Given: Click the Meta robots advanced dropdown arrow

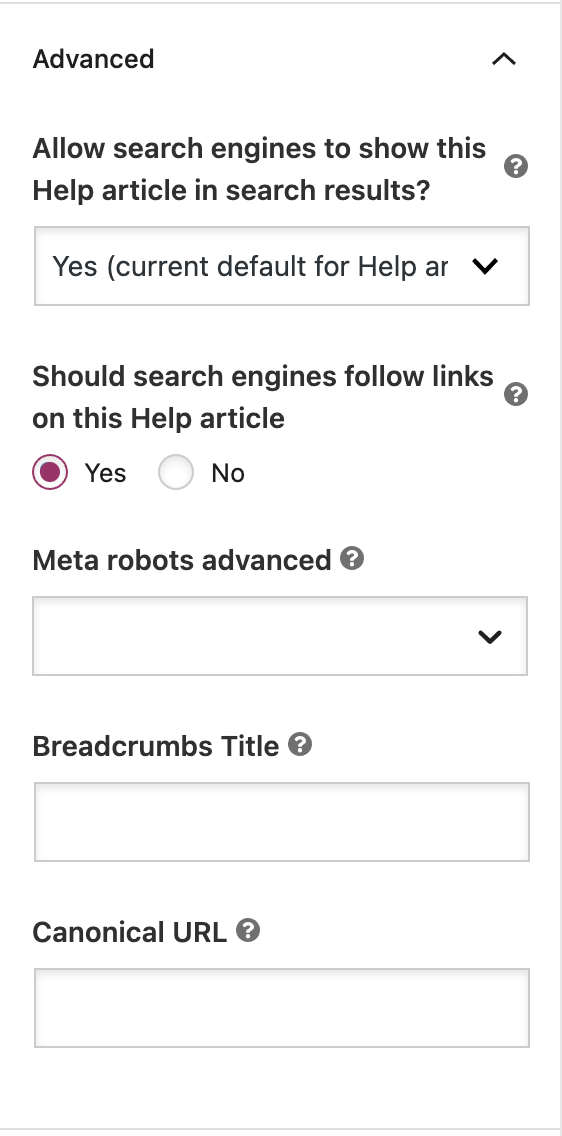Looking at the screenshot, I should click(490, 637).
